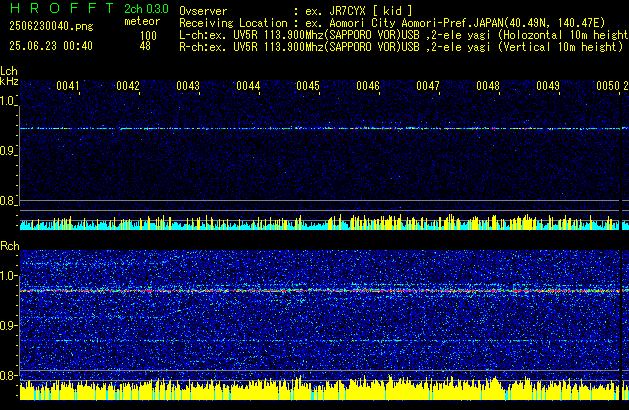629x410 pixels.
Task: Click the 0050 time marker
Action: [608, 86]
